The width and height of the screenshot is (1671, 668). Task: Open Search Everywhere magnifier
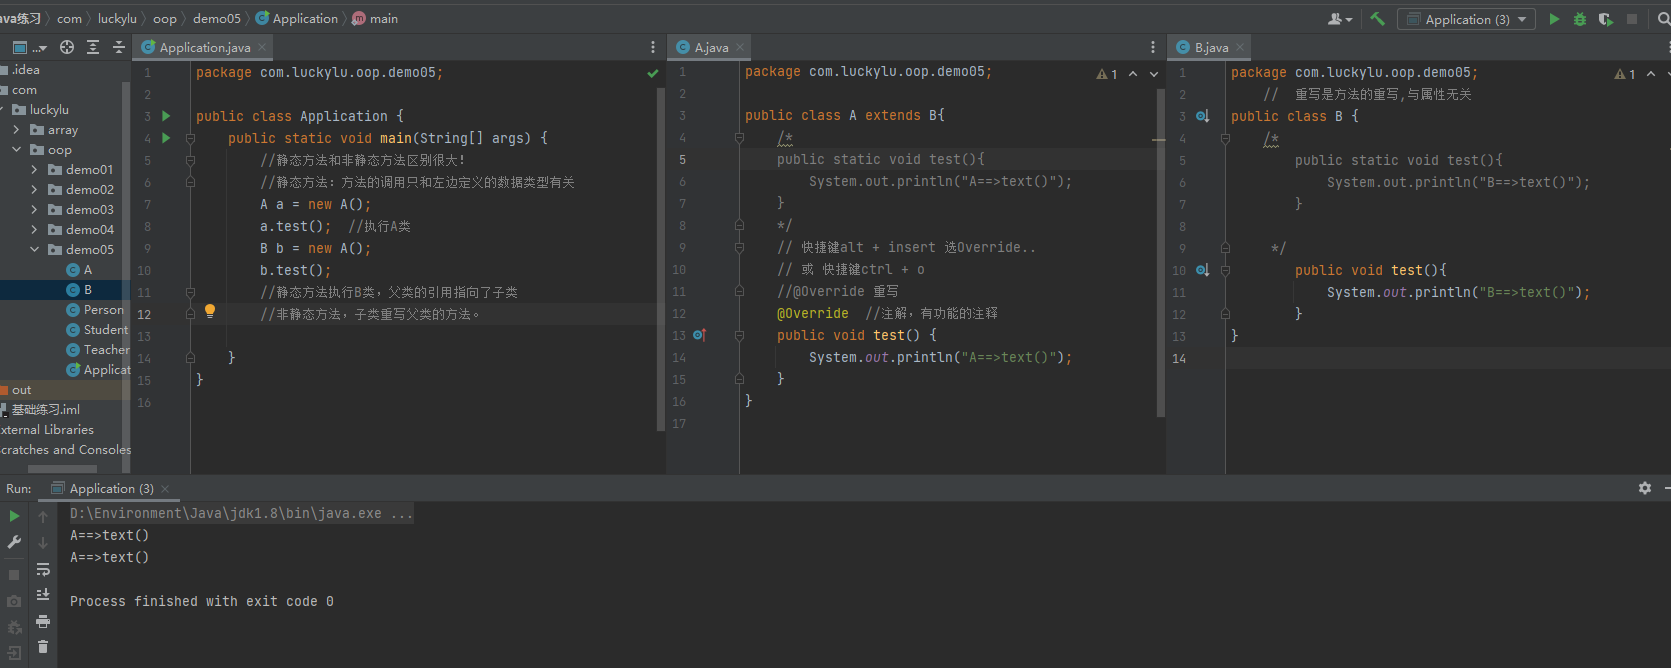point(1664,19)
